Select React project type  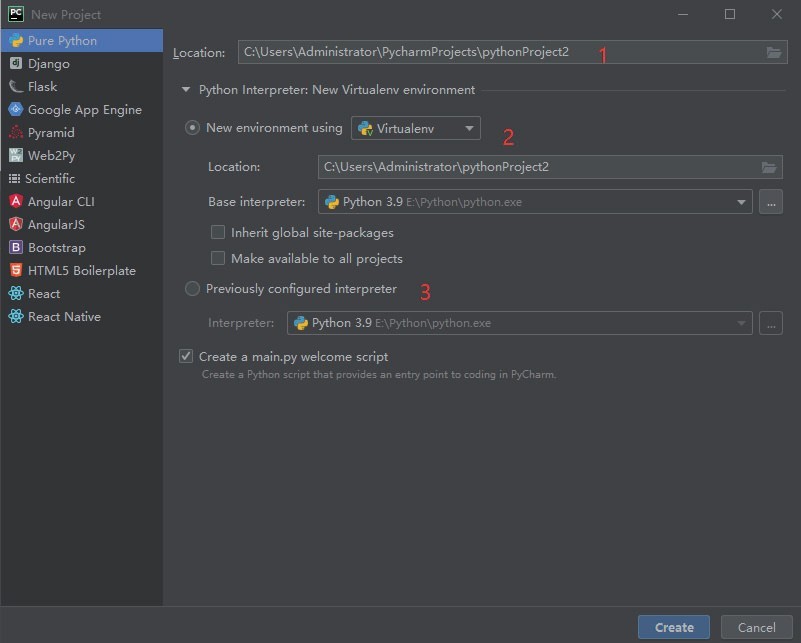(82, 293)
